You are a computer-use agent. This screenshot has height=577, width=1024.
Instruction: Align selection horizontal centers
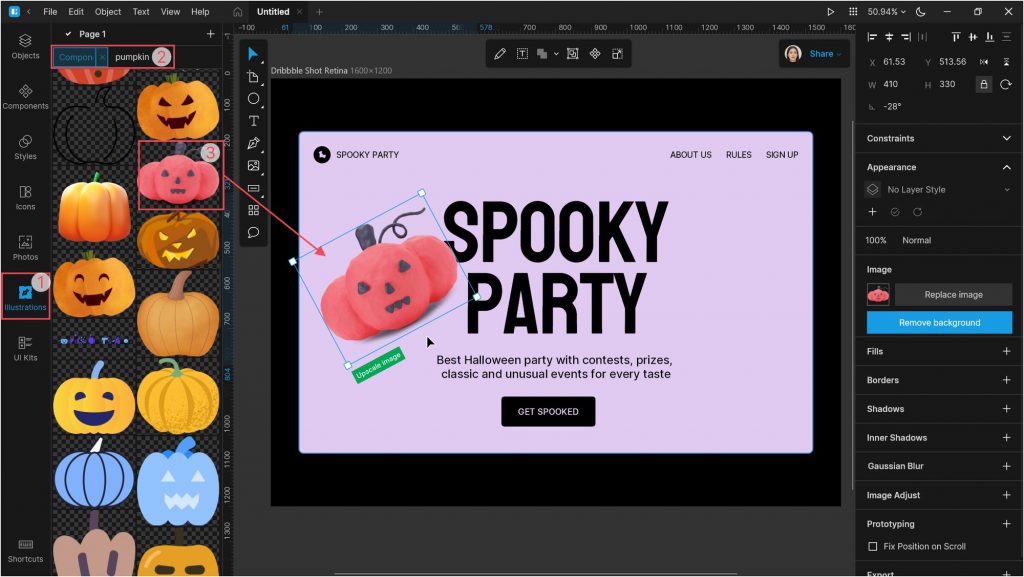[889, 37]
